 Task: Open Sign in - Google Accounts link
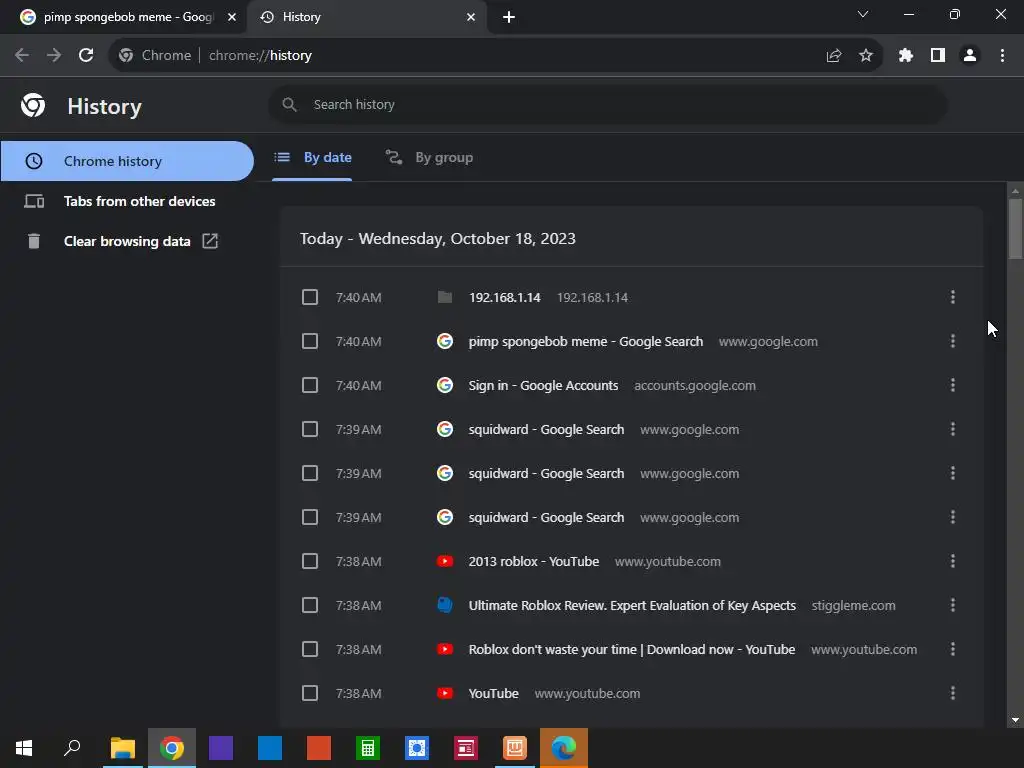(x=543, y=385)
